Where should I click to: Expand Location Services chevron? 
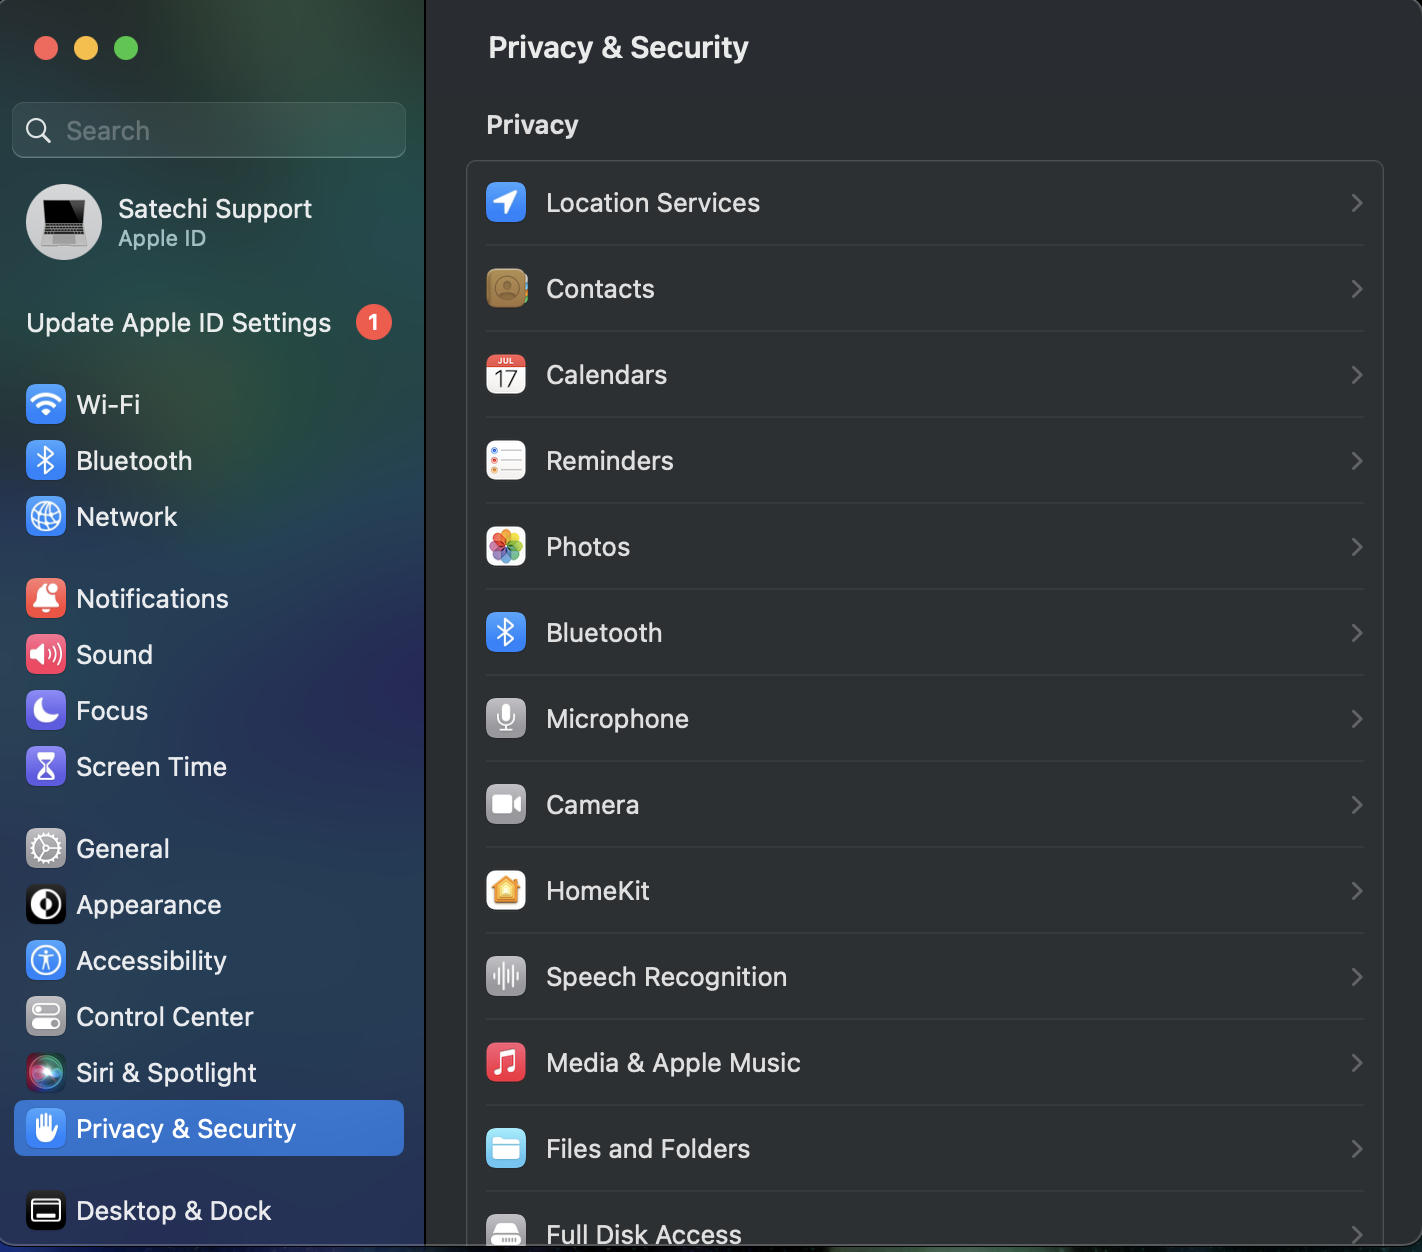(1357, 203)
